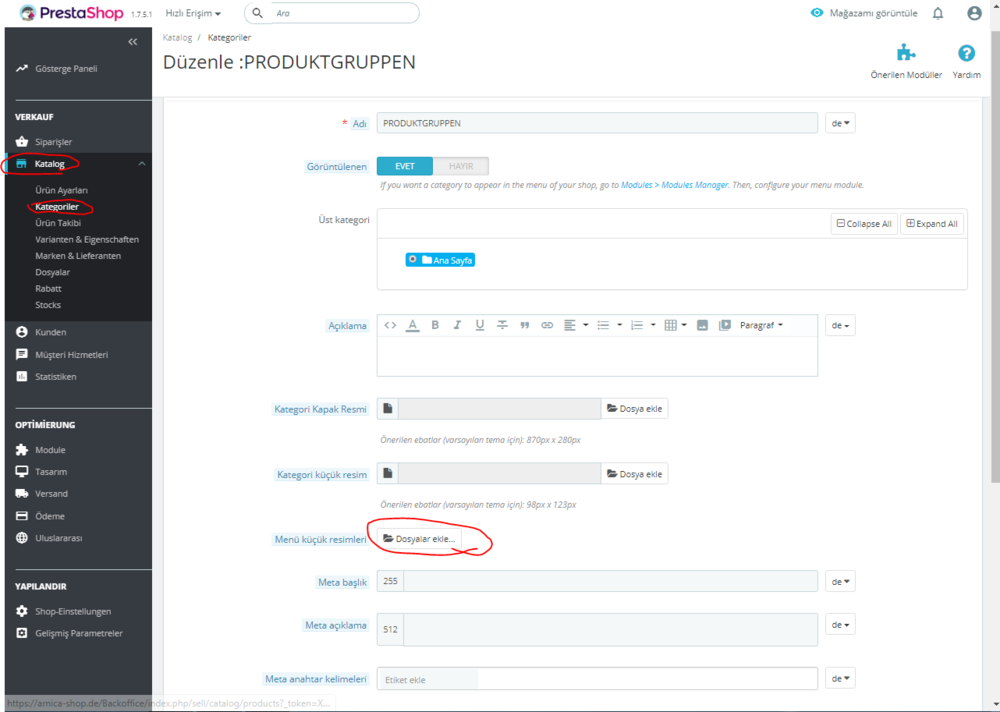Click the PrestaShop logo
The width and height of the screenshot is (1000, 712).
71,13
